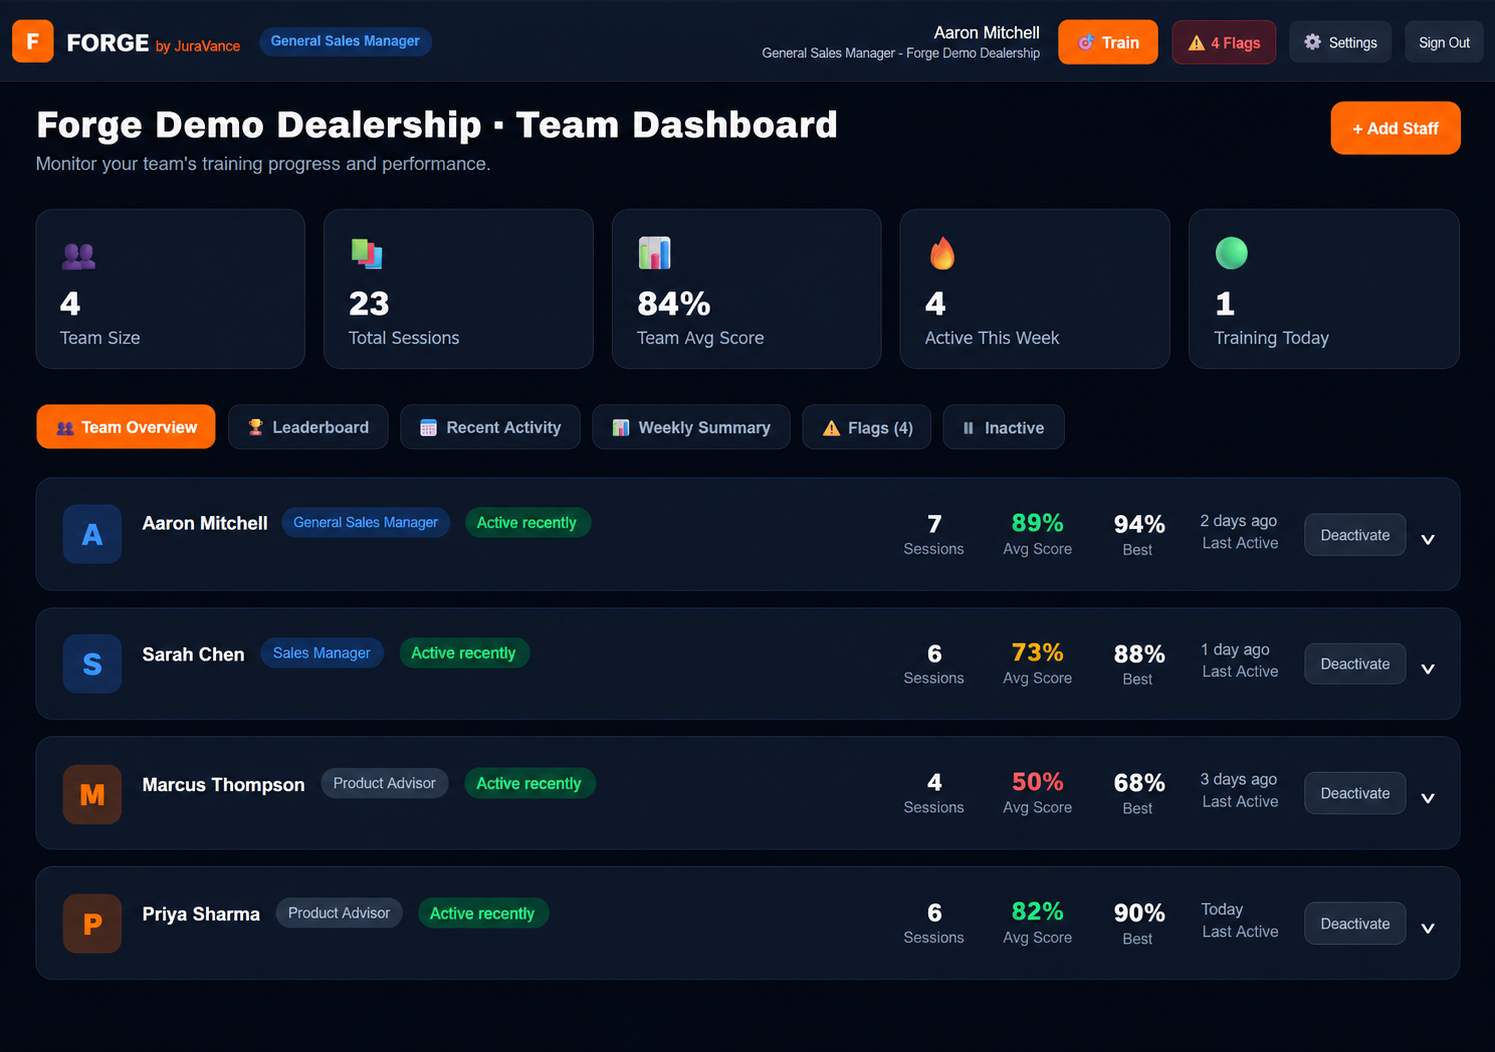Click Priya Sharma's Product Advisor badge
1495x1052 pixels.
pyautogui.click(x=339, y=913)
